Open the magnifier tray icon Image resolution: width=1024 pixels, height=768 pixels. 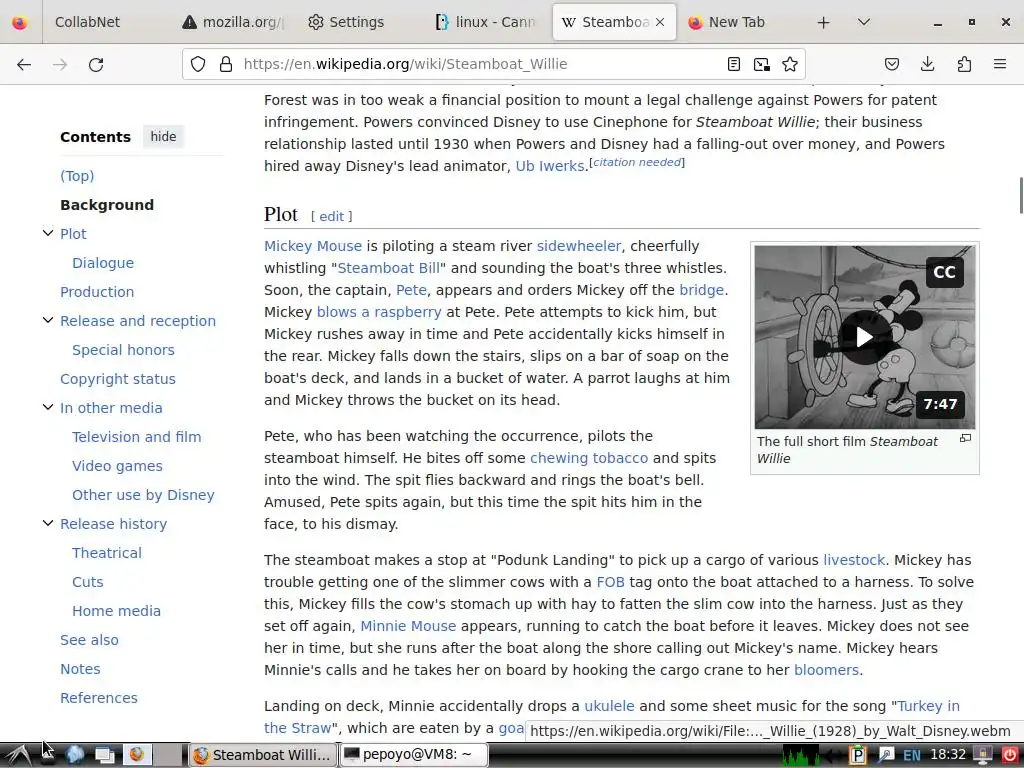coord(886,756)
